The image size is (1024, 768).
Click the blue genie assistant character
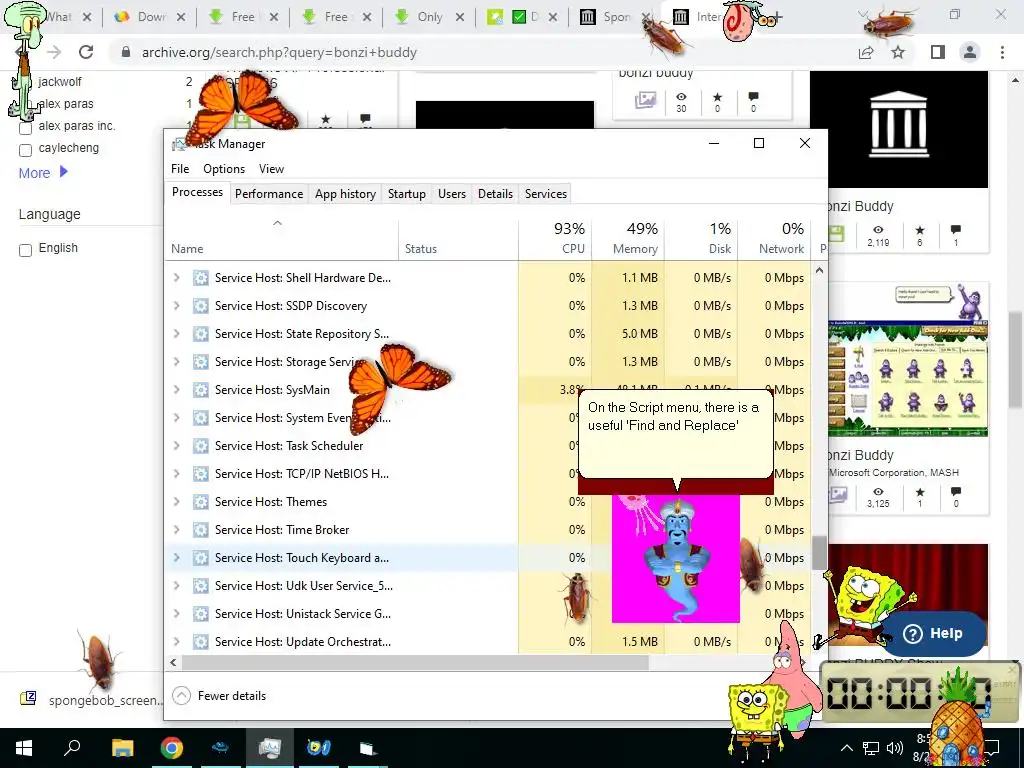coord(677,558)
